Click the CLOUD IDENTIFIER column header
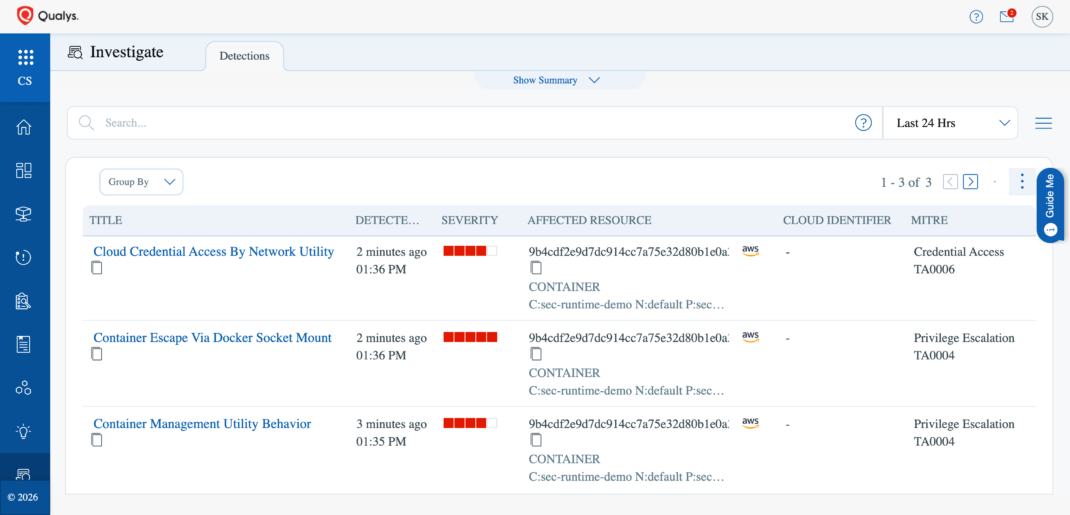Viewport: 1070px width, 515px height. (x=837, y=220)
